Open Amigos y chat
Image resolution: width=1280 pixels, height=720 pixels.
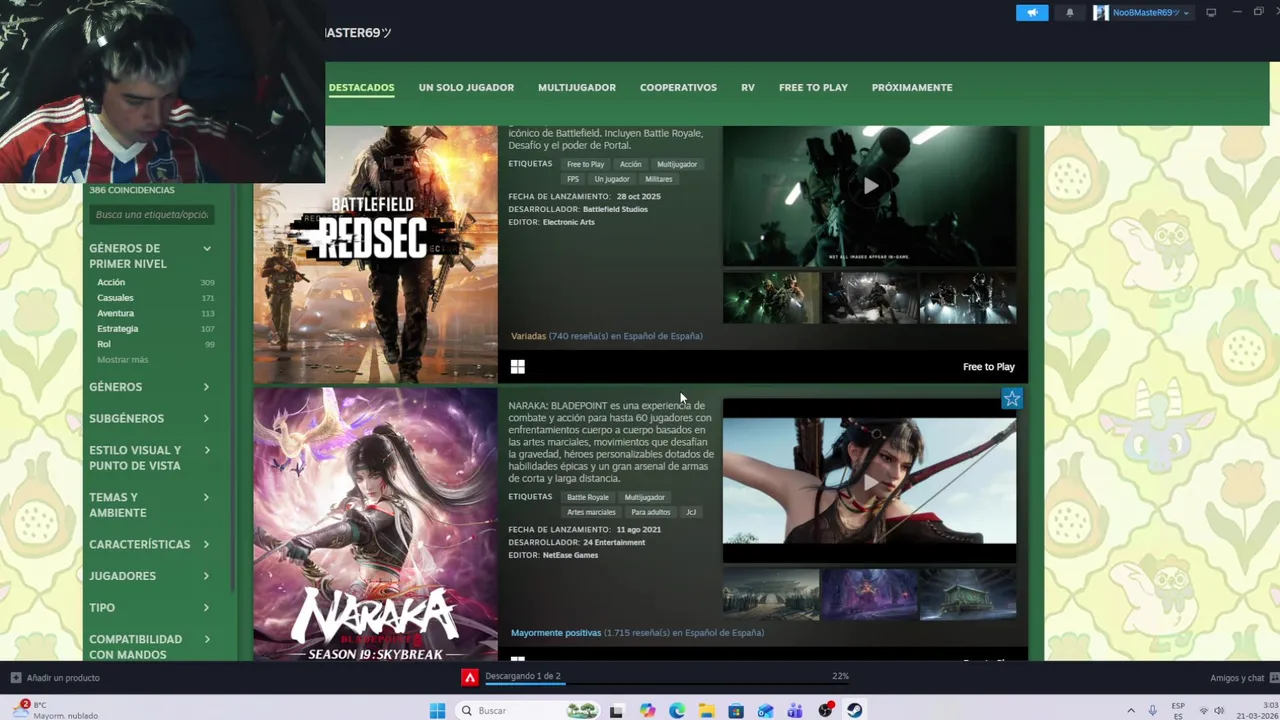[x=1237, y=678]
